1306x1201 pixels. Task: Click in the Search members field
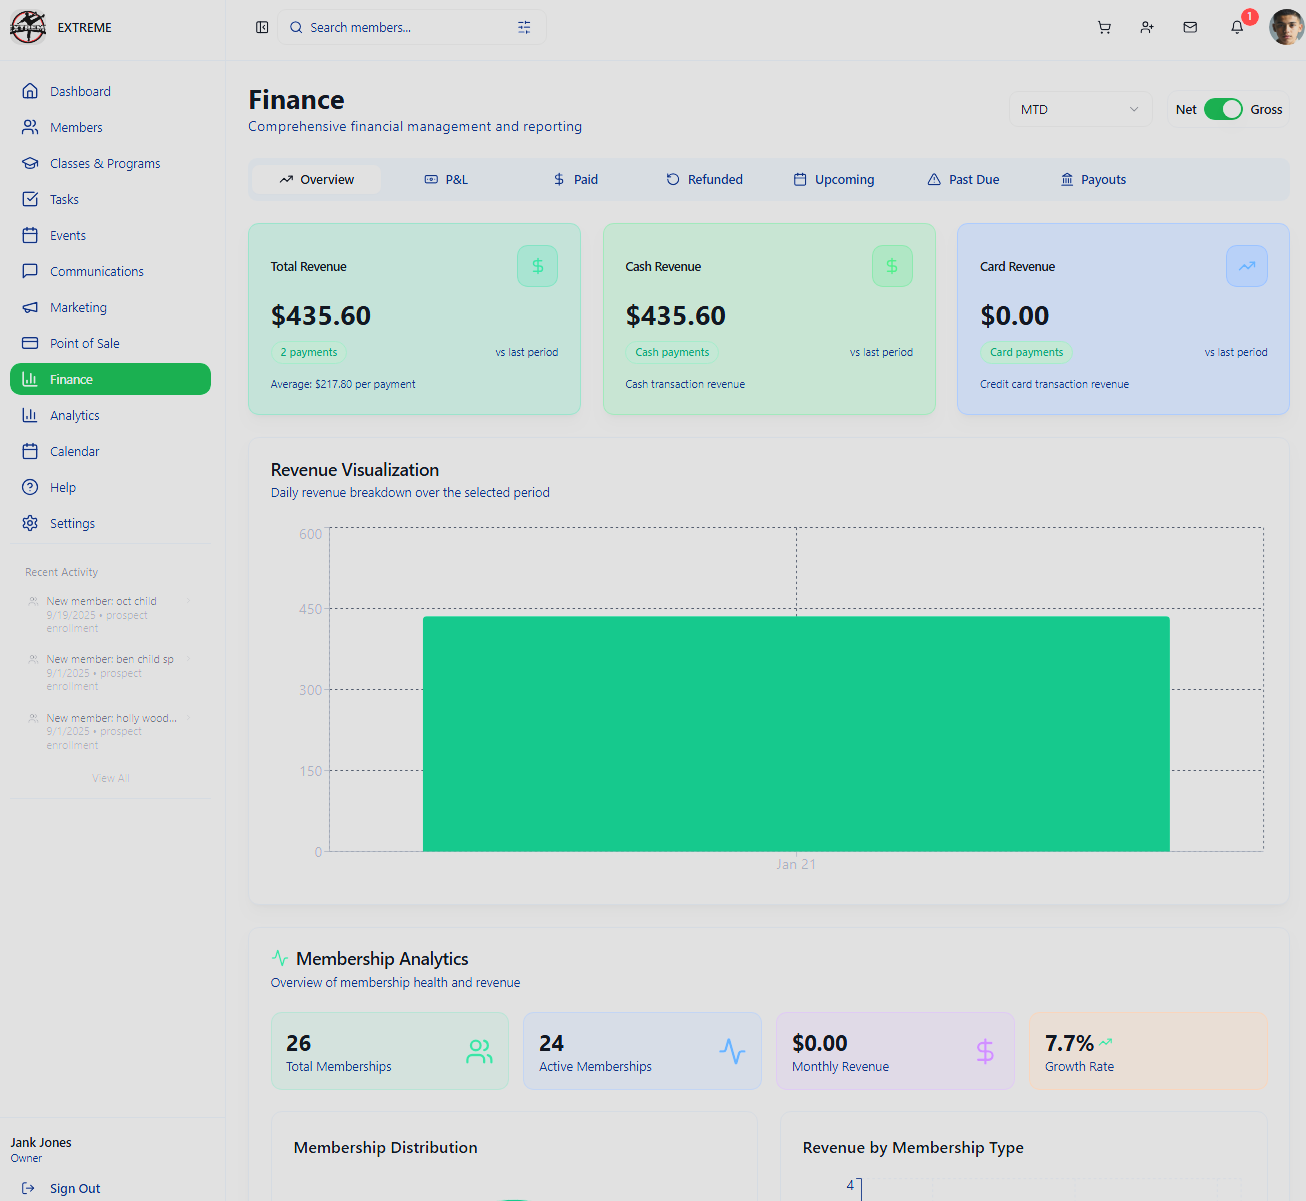tap(410, 28)
